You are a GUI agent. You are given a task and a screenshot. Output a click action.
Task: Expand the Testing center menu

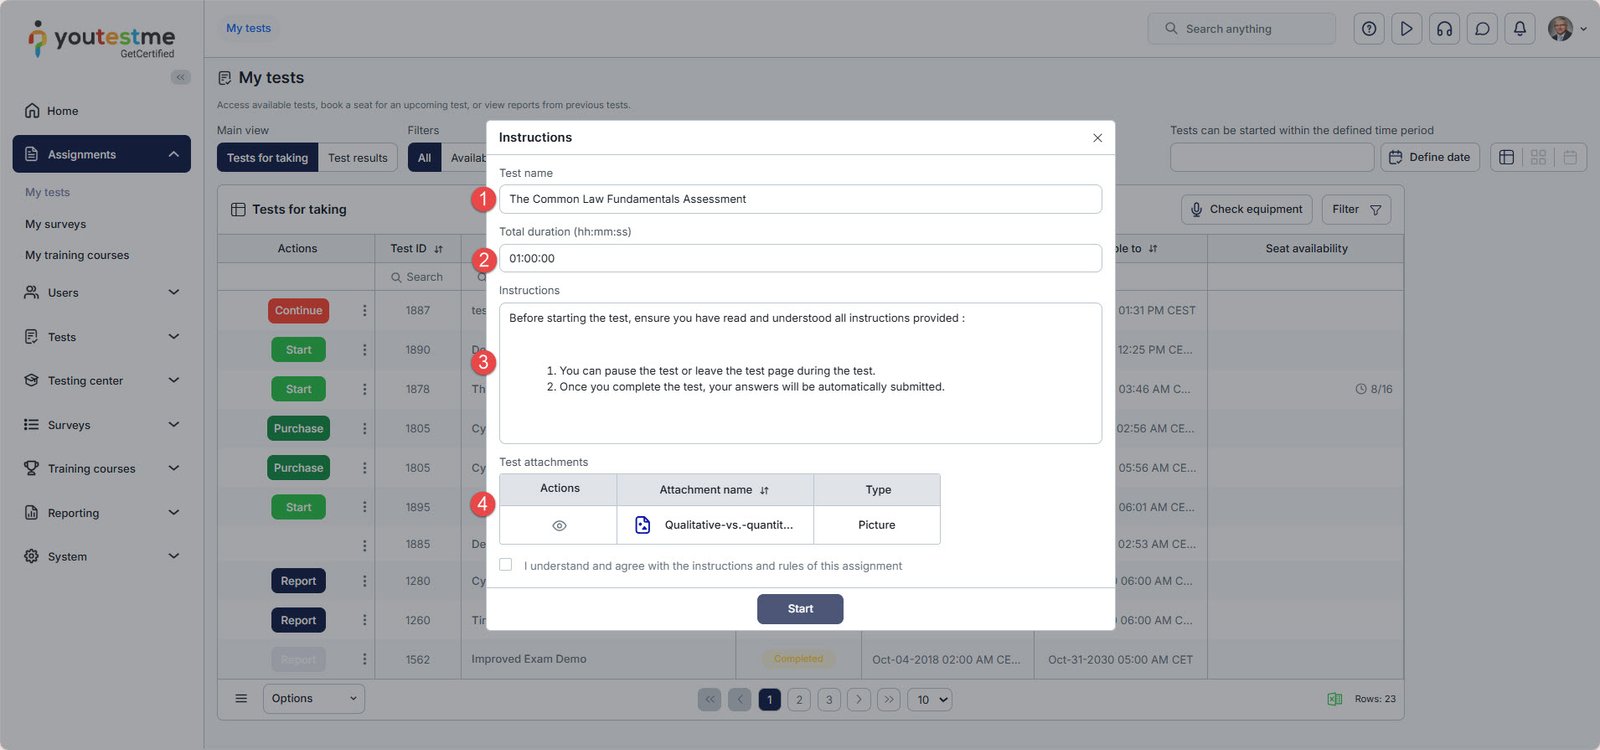point(100,380)
